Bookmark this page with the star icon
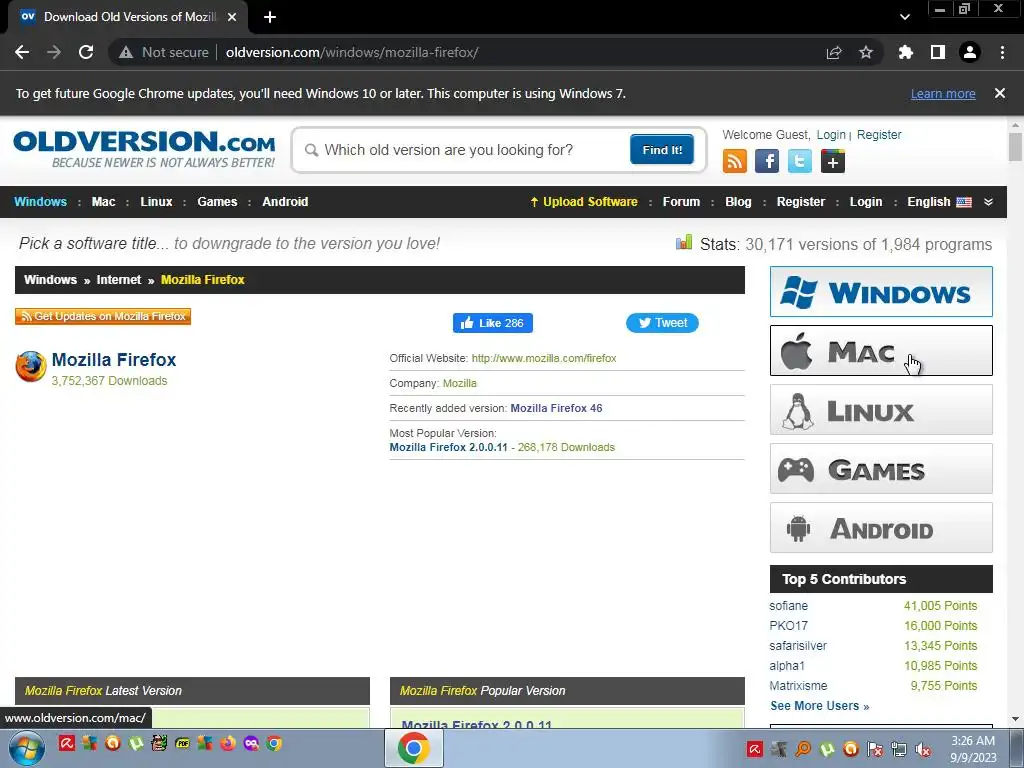The height and width of the screenshot is (768, 1024). [x=866, y=52]
